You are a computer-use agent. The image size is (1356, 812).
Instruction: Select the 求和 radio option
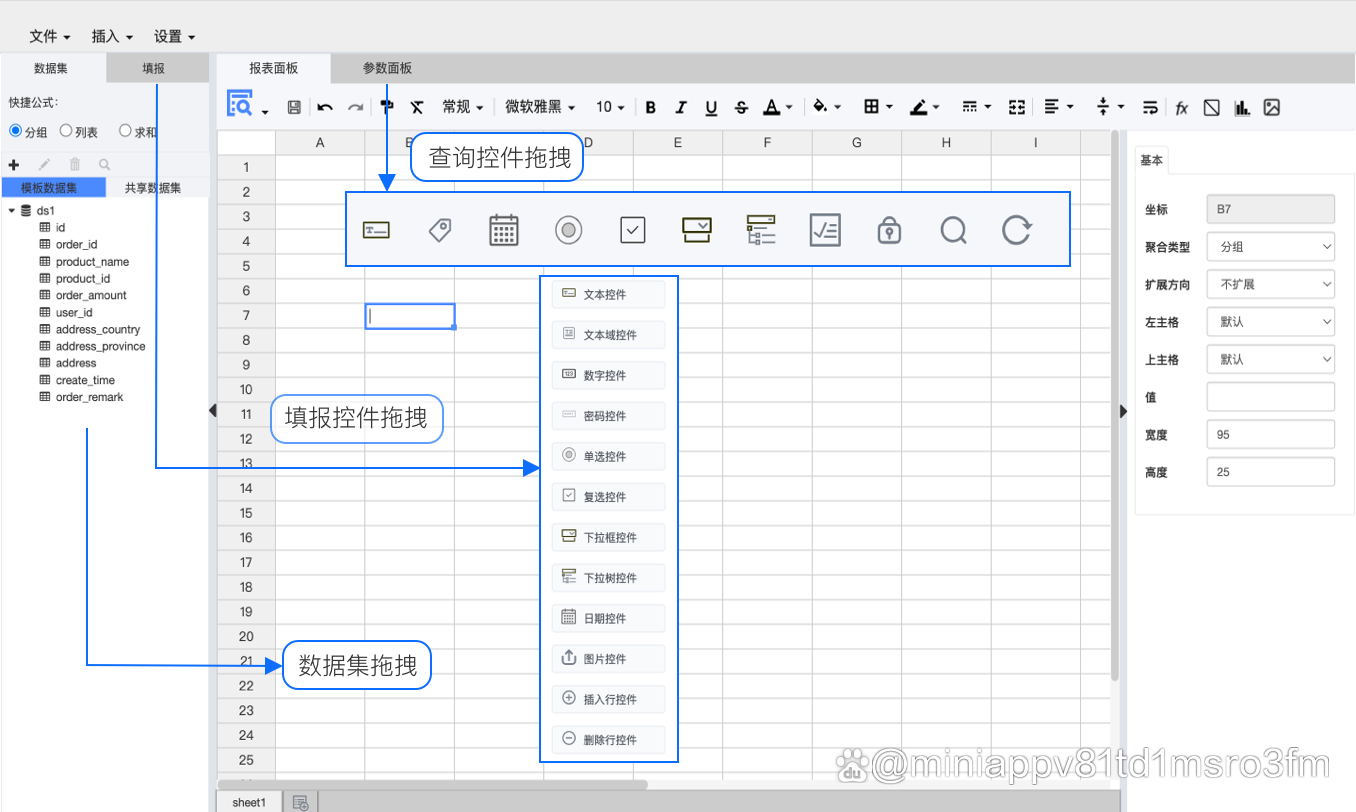click(x=125, y=131)
